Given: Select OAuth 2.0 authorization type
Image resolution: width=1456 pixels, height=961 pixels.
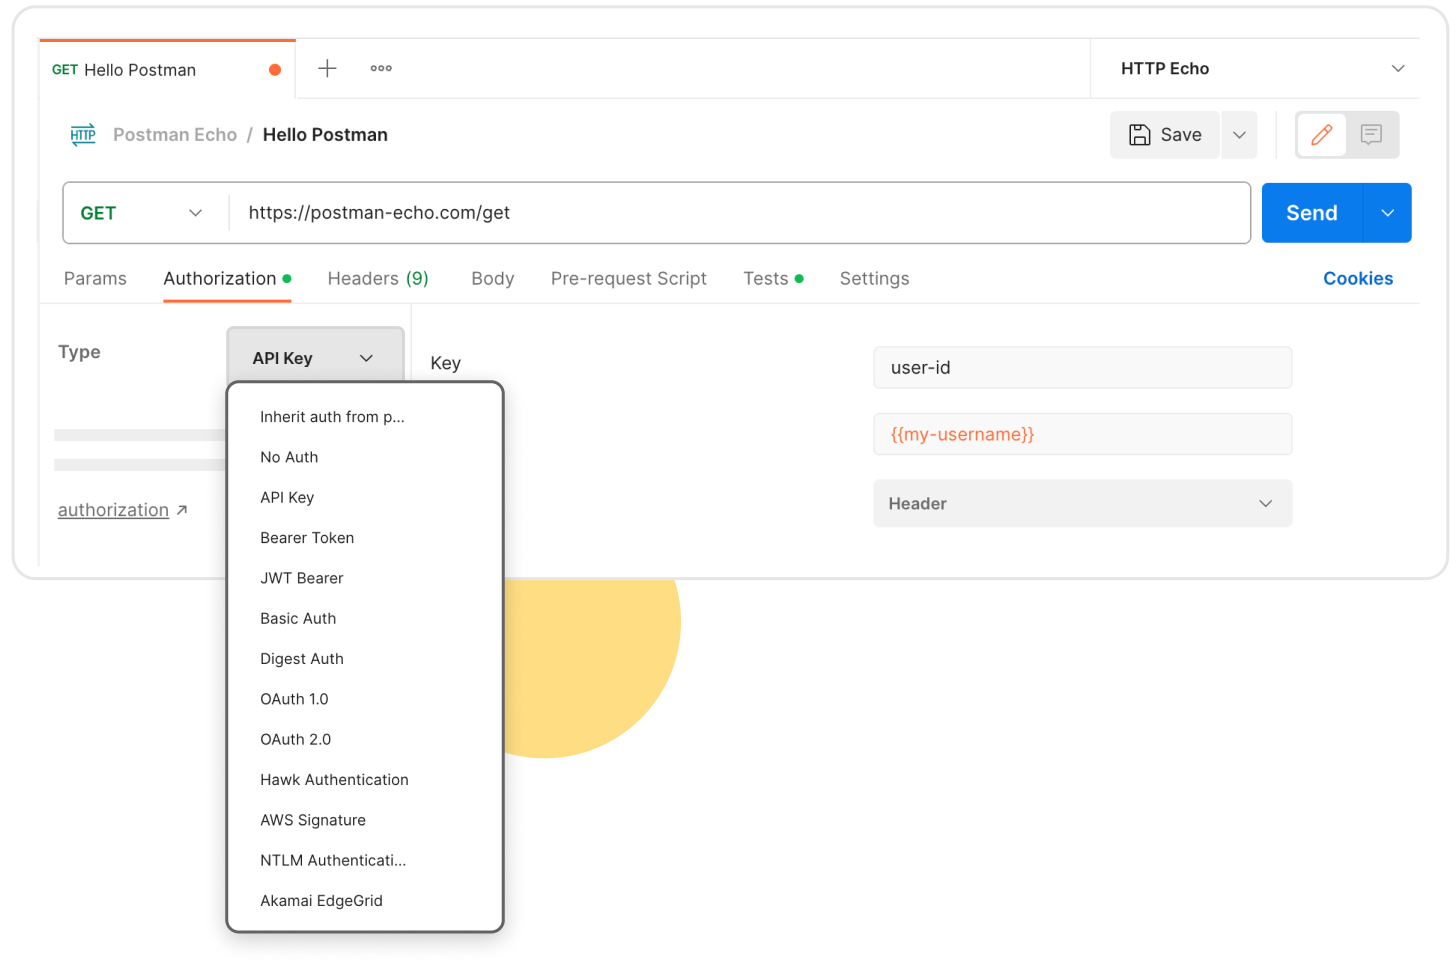Looking at the screenshot, I should 295,739.
